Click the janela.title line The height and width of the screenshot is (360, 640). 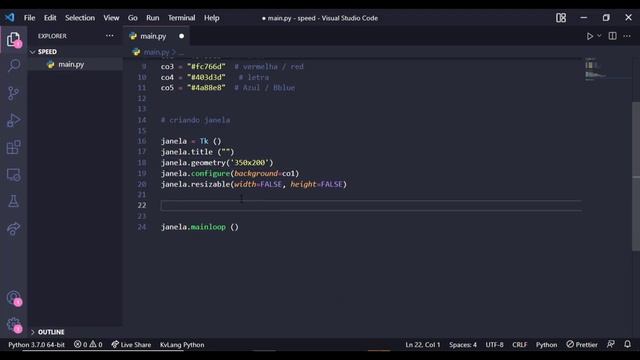coord(198,152)
